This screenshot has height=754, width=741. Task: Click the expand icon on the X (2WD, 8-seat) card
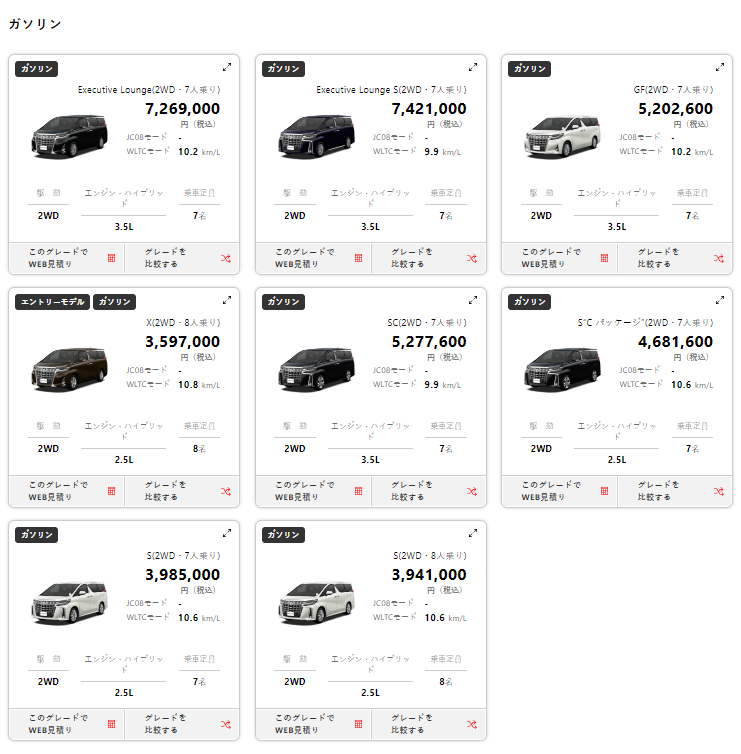click(x=227, y=300)
